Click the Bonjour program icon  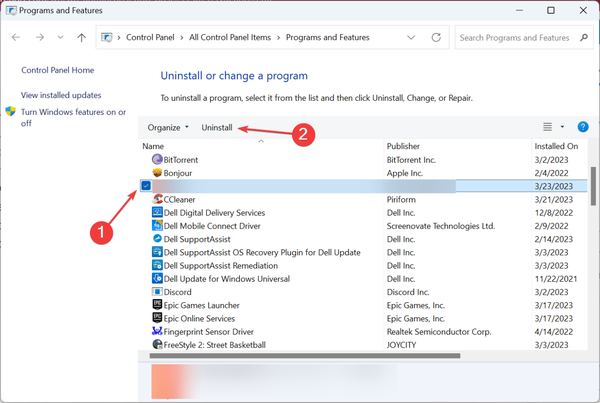[157, 173]
